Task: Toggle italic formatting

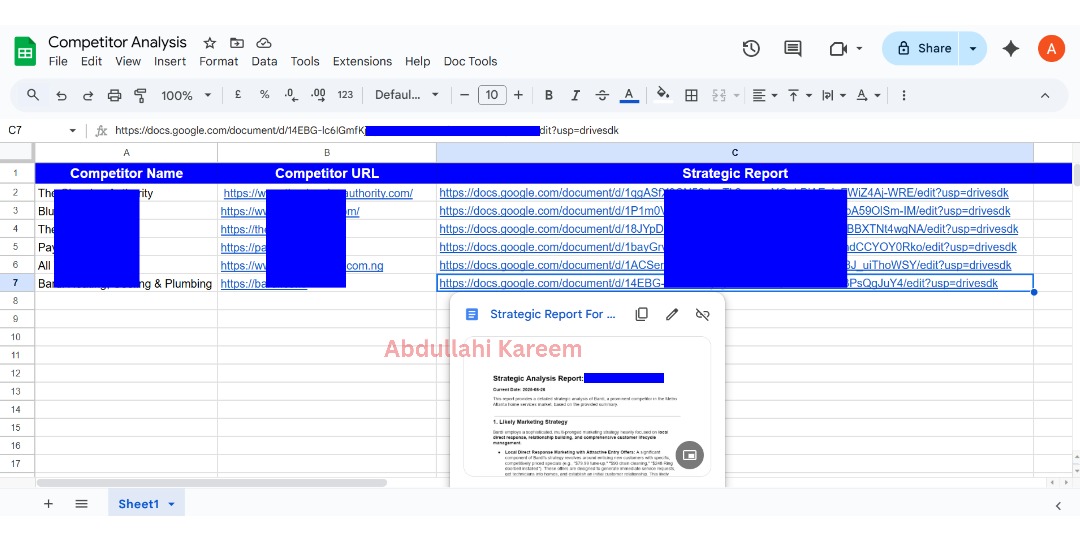Action: coord(576,95)
